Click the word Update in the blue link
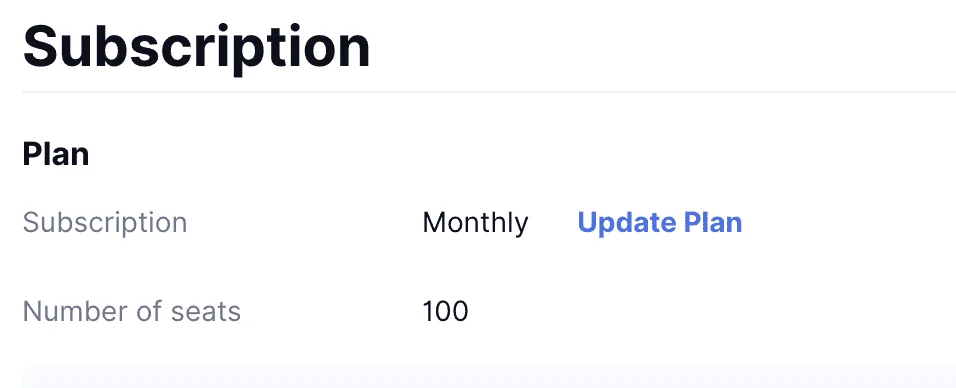Screen dimensions: 956x388 click(627, 223)
